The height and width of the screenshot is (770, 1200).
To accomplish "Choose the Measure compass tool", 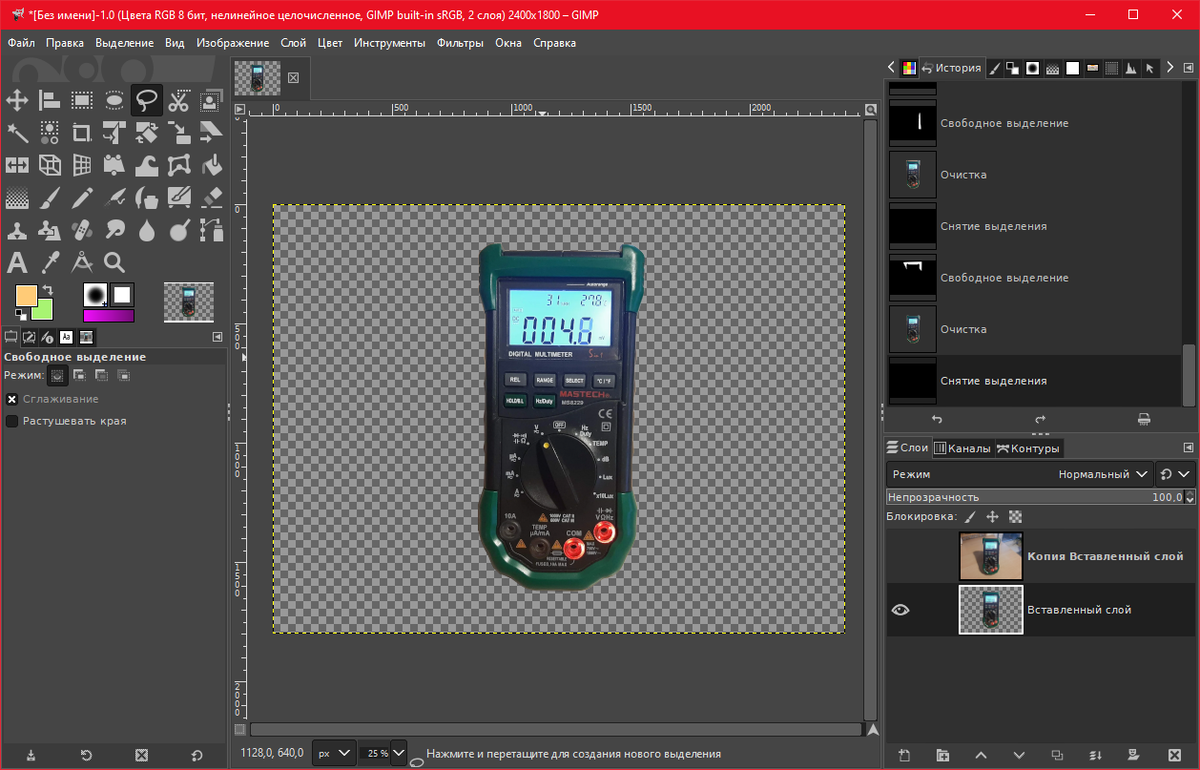I will (82, 263).
